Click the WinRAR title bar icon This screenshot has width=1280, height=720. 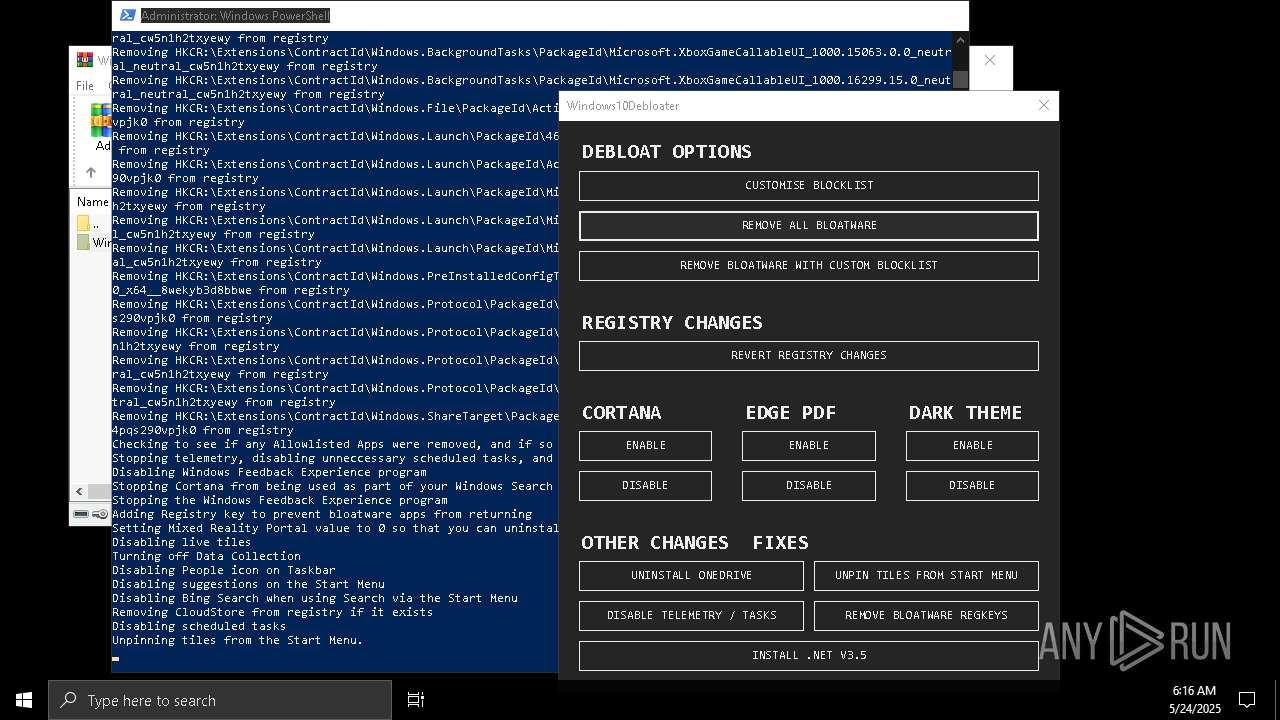click(x=84, y=60)
